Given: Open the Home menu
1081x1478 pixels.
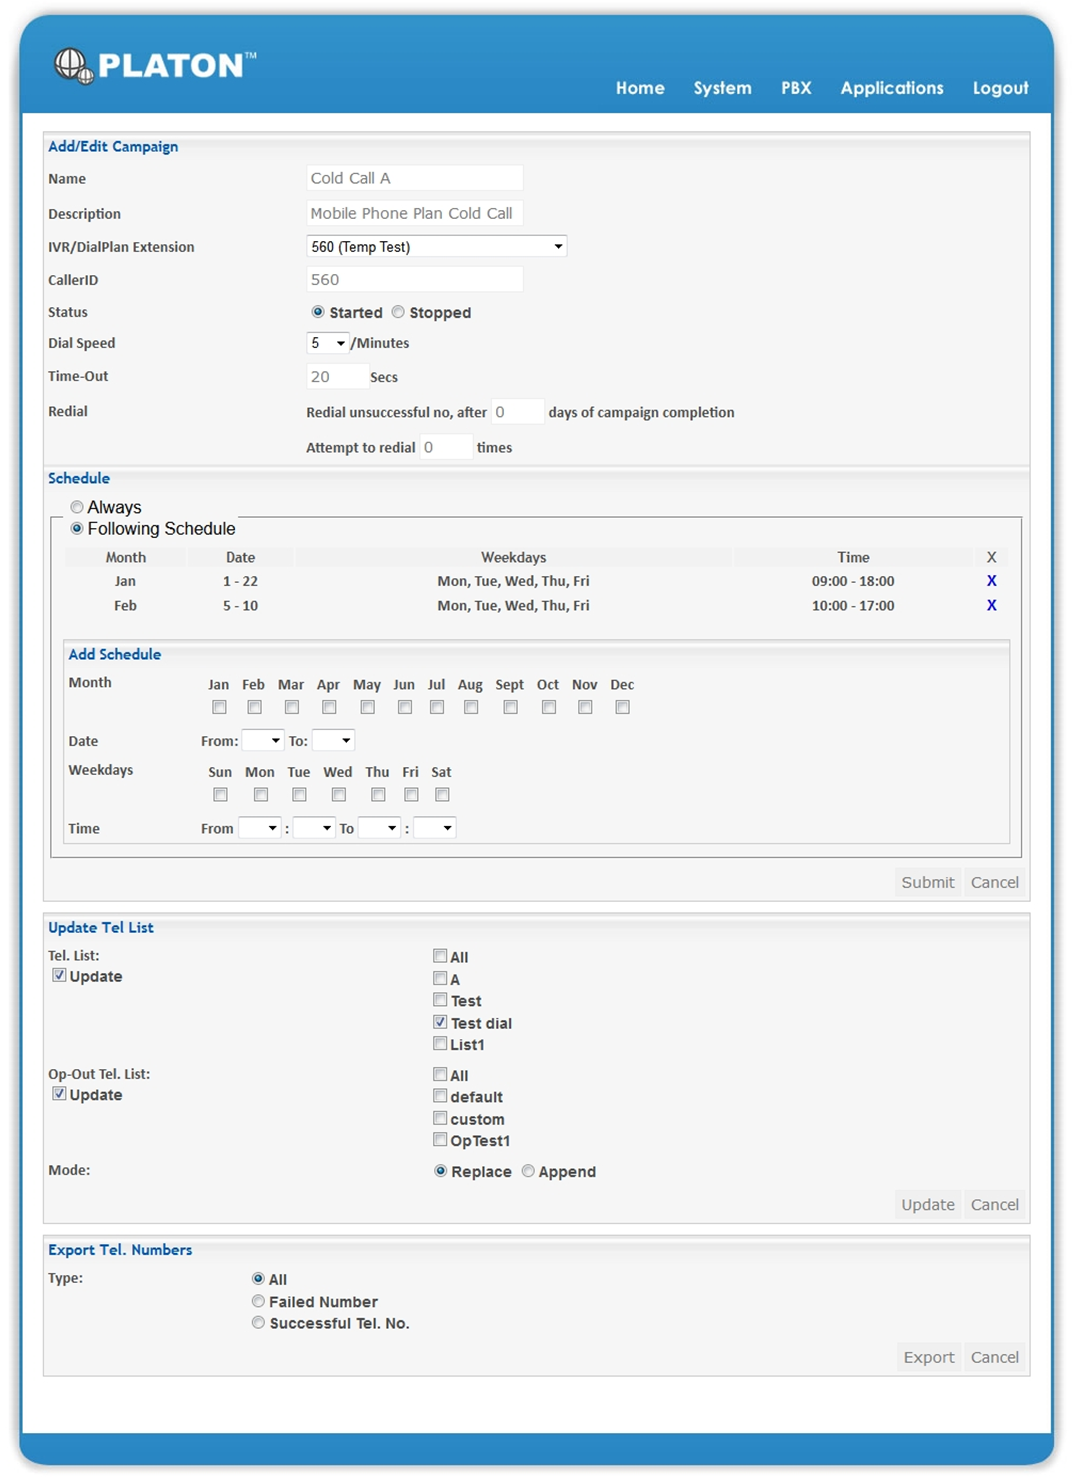Looking at the screenshot, I should pos(640,88).
